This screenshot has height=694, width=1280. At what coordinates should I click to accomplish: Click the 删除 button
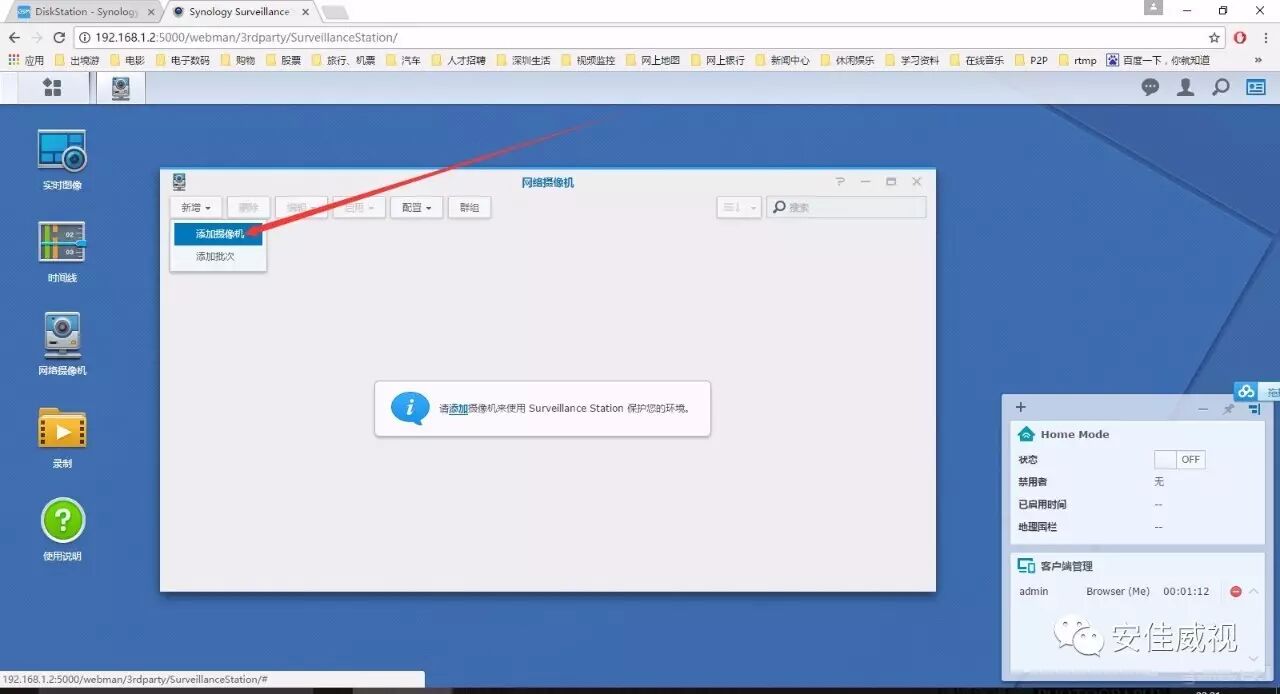248,207
